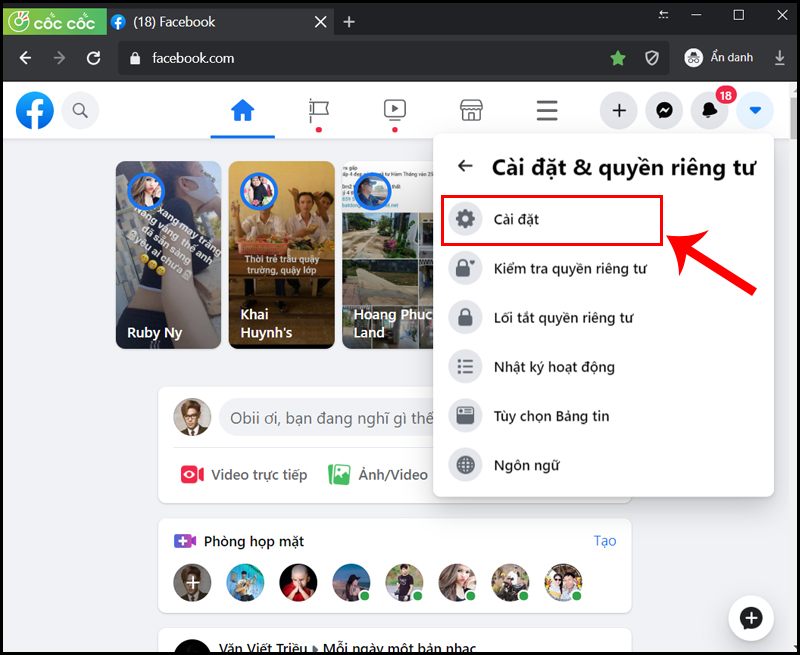Open Facebook search with the magnifier icon
The width and height of the screenshot is (800, 655).
click(80, 110)
